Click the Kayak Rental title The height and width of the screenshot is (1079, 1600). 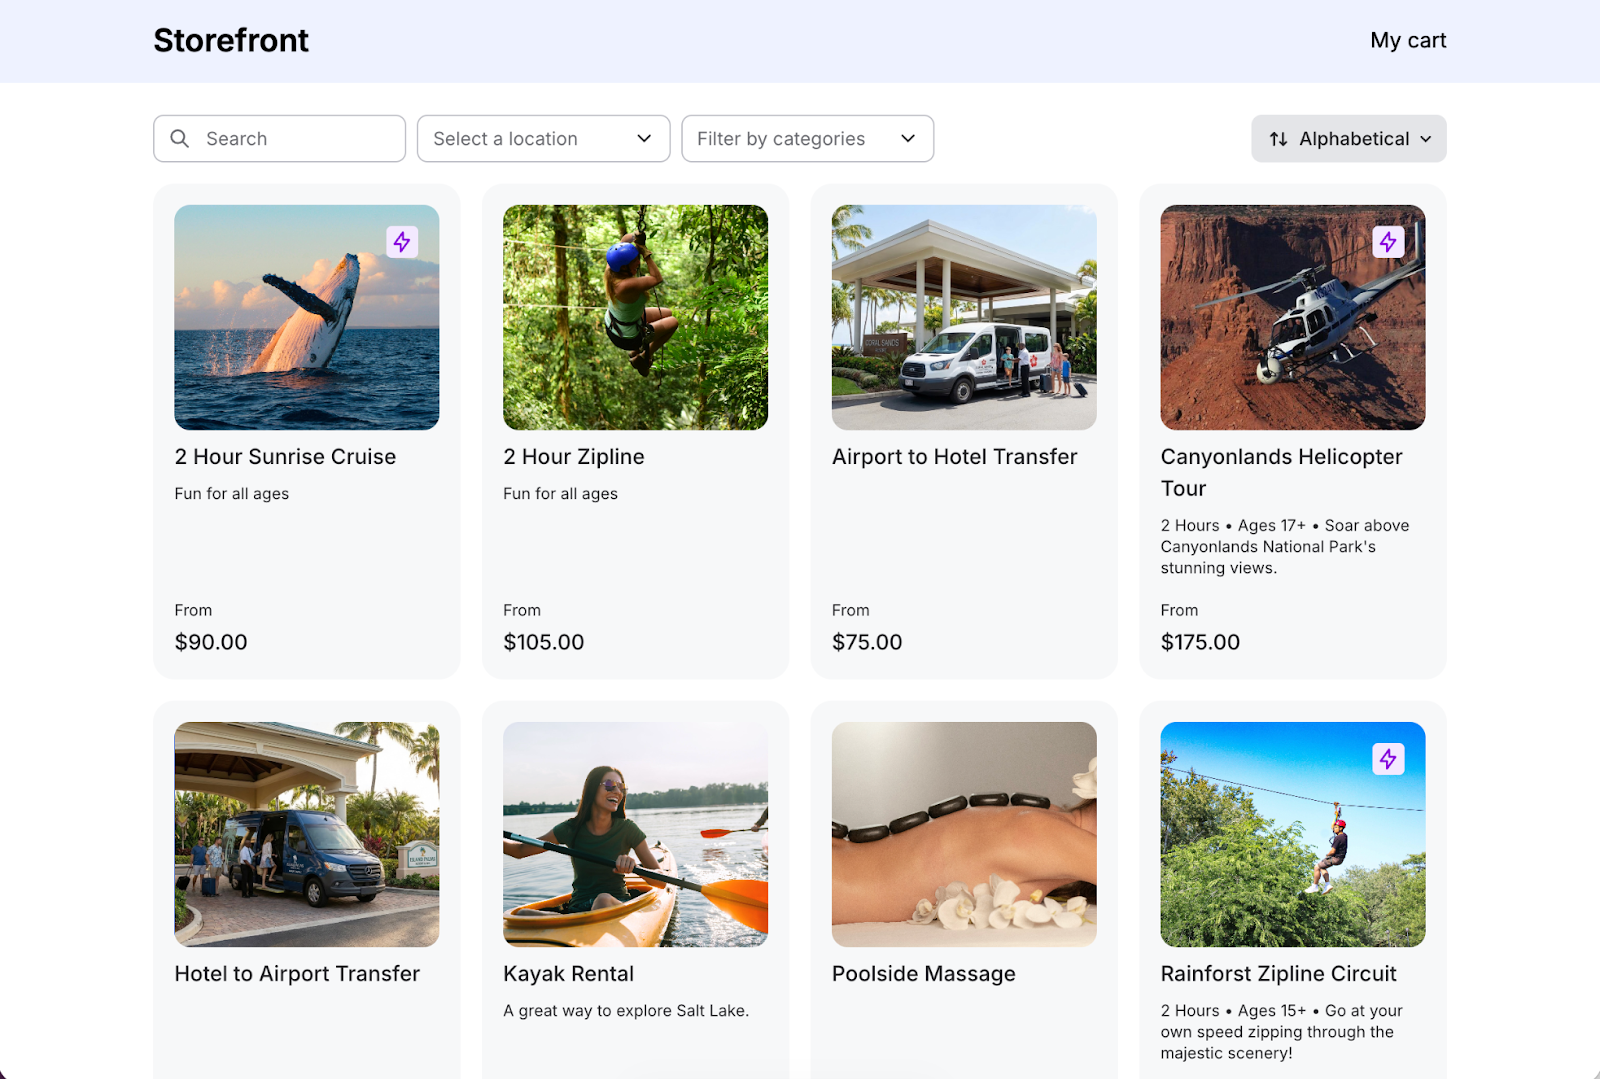[568, 974]
